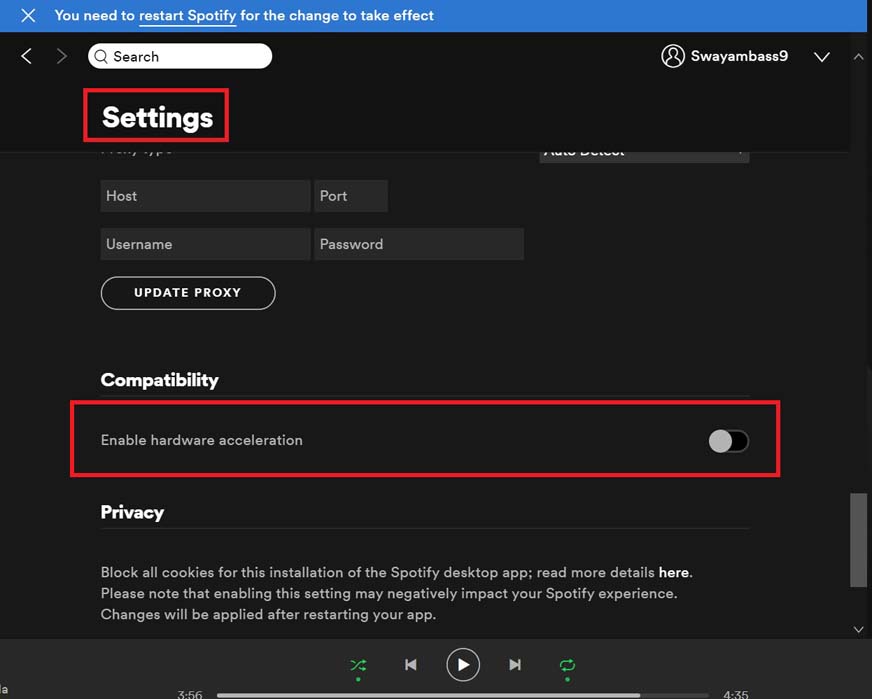Open the Swayambass9 account name
This screenshot has height=699, width=872.
(x=739, y=56)
